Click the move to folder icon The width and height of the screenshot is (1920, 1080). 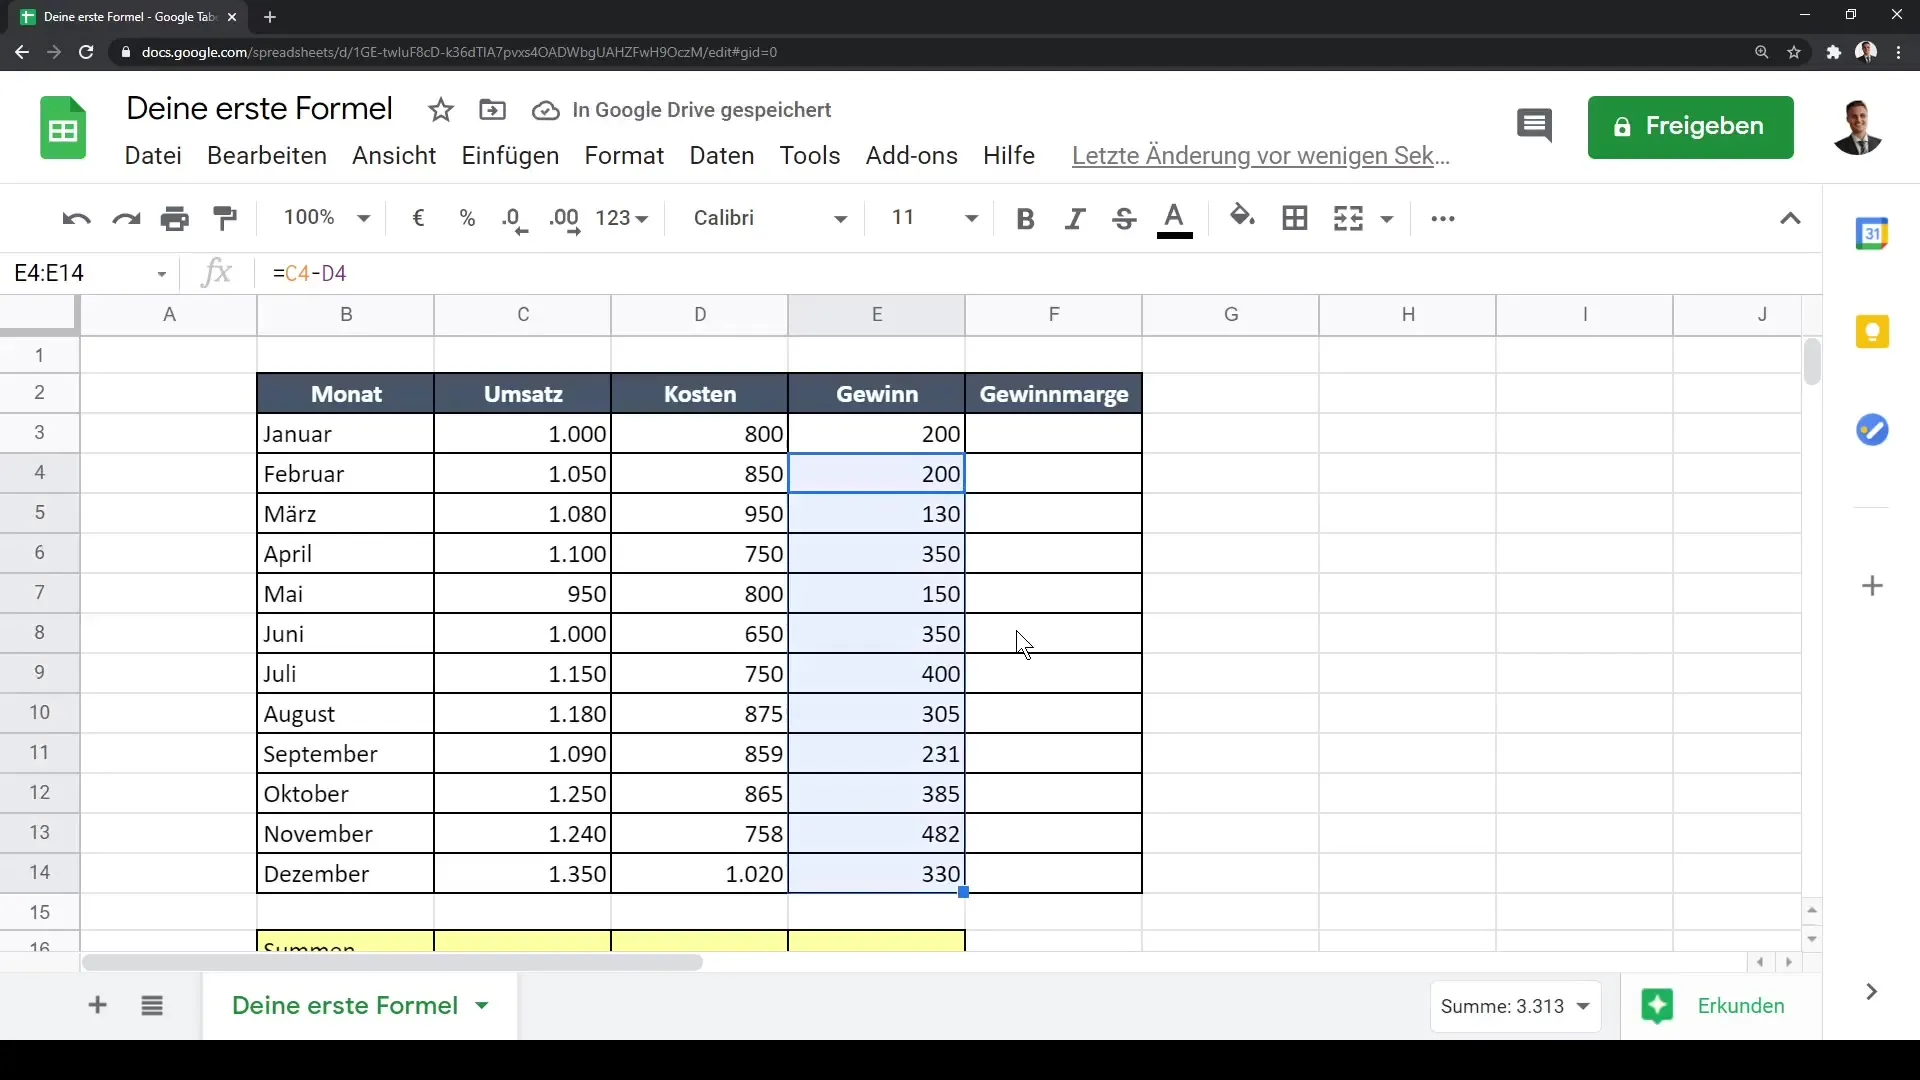point(492,110)
